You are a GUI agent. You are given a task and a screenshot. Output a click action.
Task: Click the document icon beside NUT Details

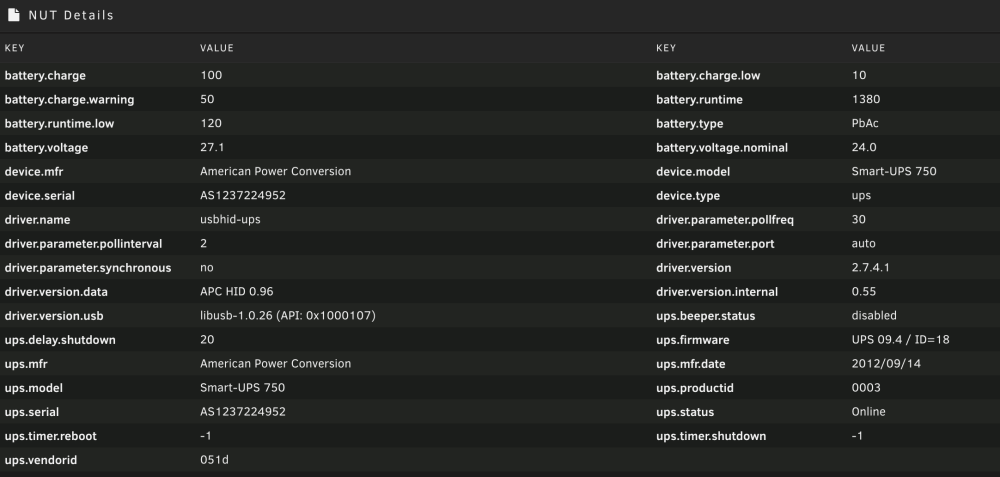coord(13,15)
